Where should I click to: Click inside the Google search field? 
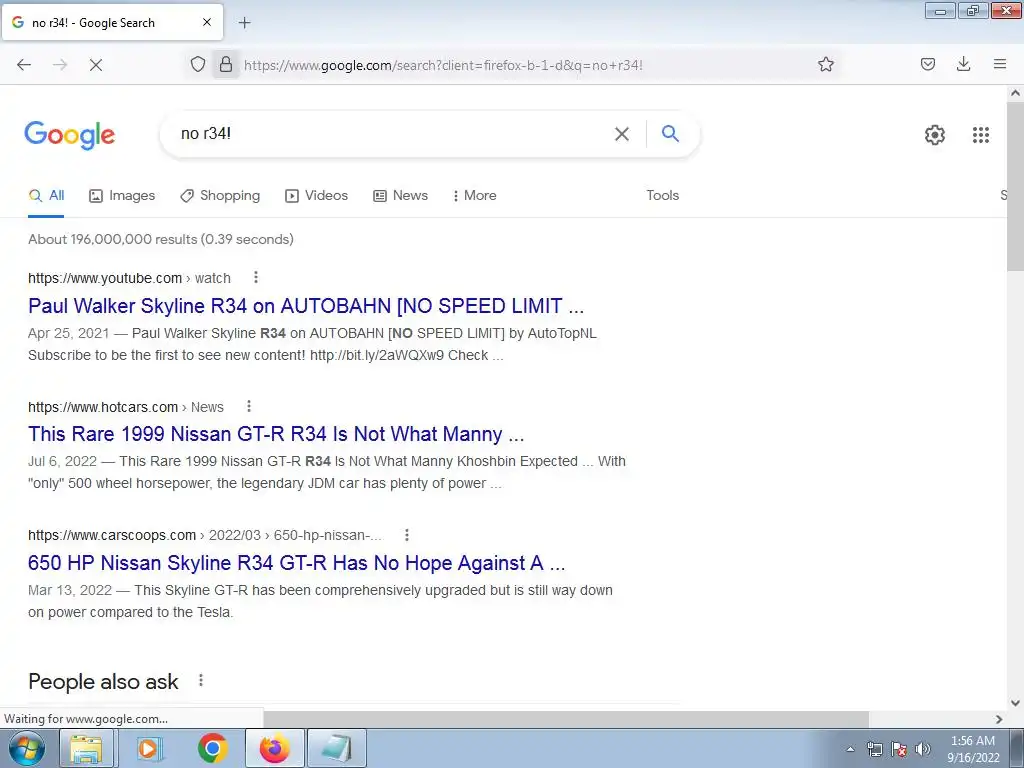[x=392, y=133]
